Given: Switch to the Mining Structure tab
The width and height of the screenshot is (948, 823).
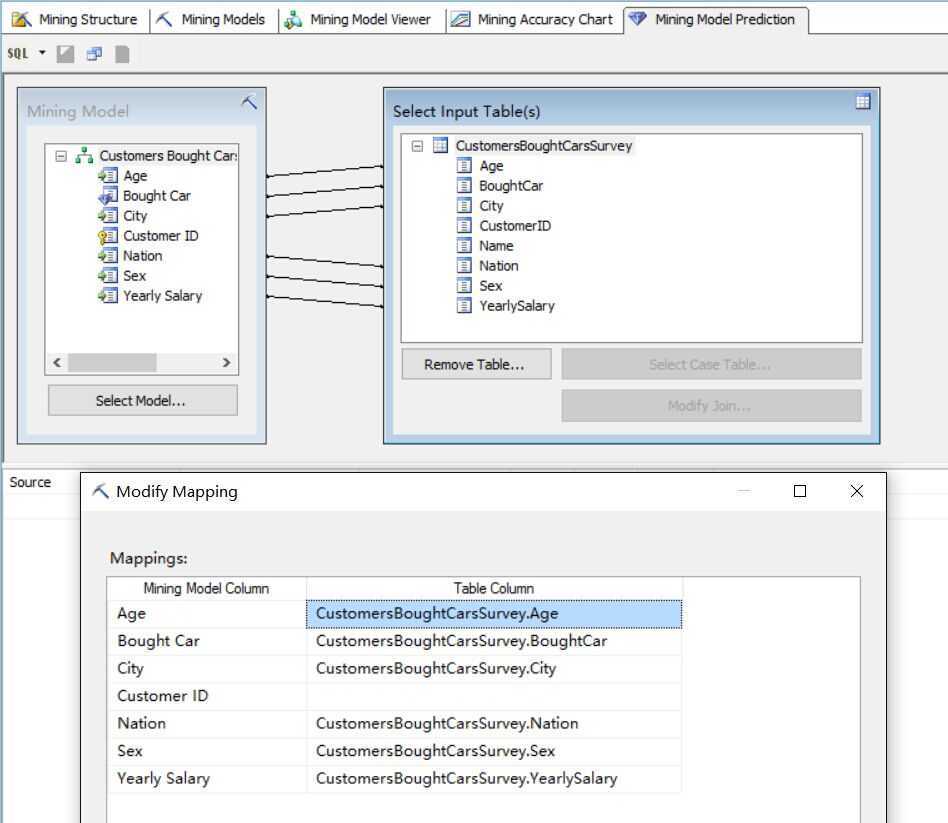Looking at the screenshot, I should pyautogui.click(x=75, y=19).
